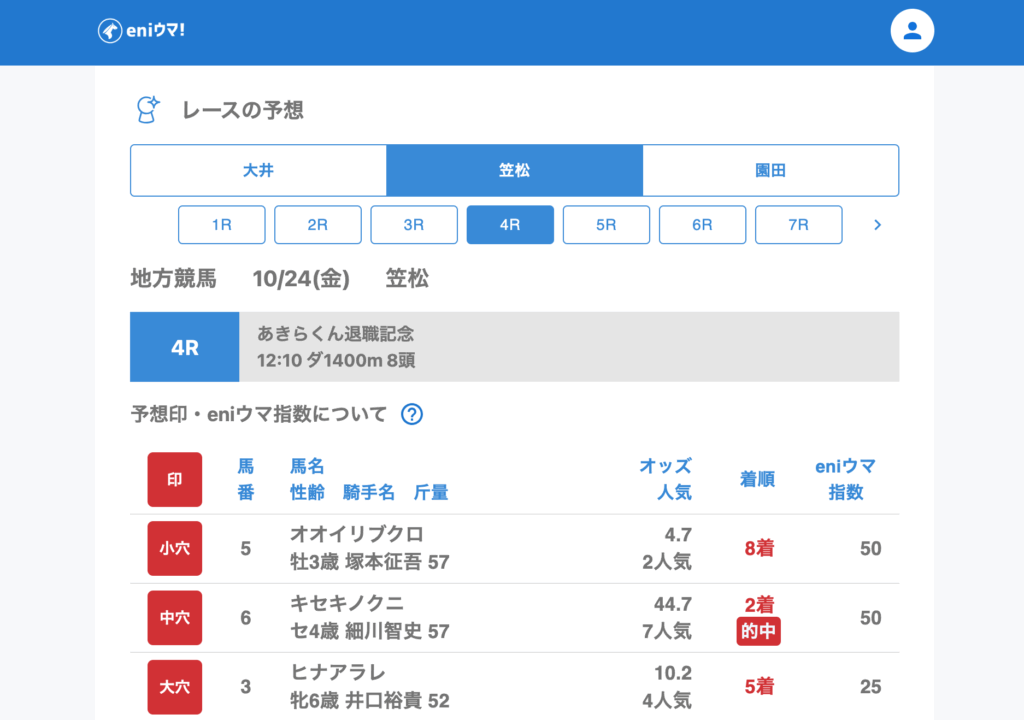Image resolution: width=1024 pixels, height=720 pixels.
Task: Open the user account profile icon
Action: [x=911, y=31]
